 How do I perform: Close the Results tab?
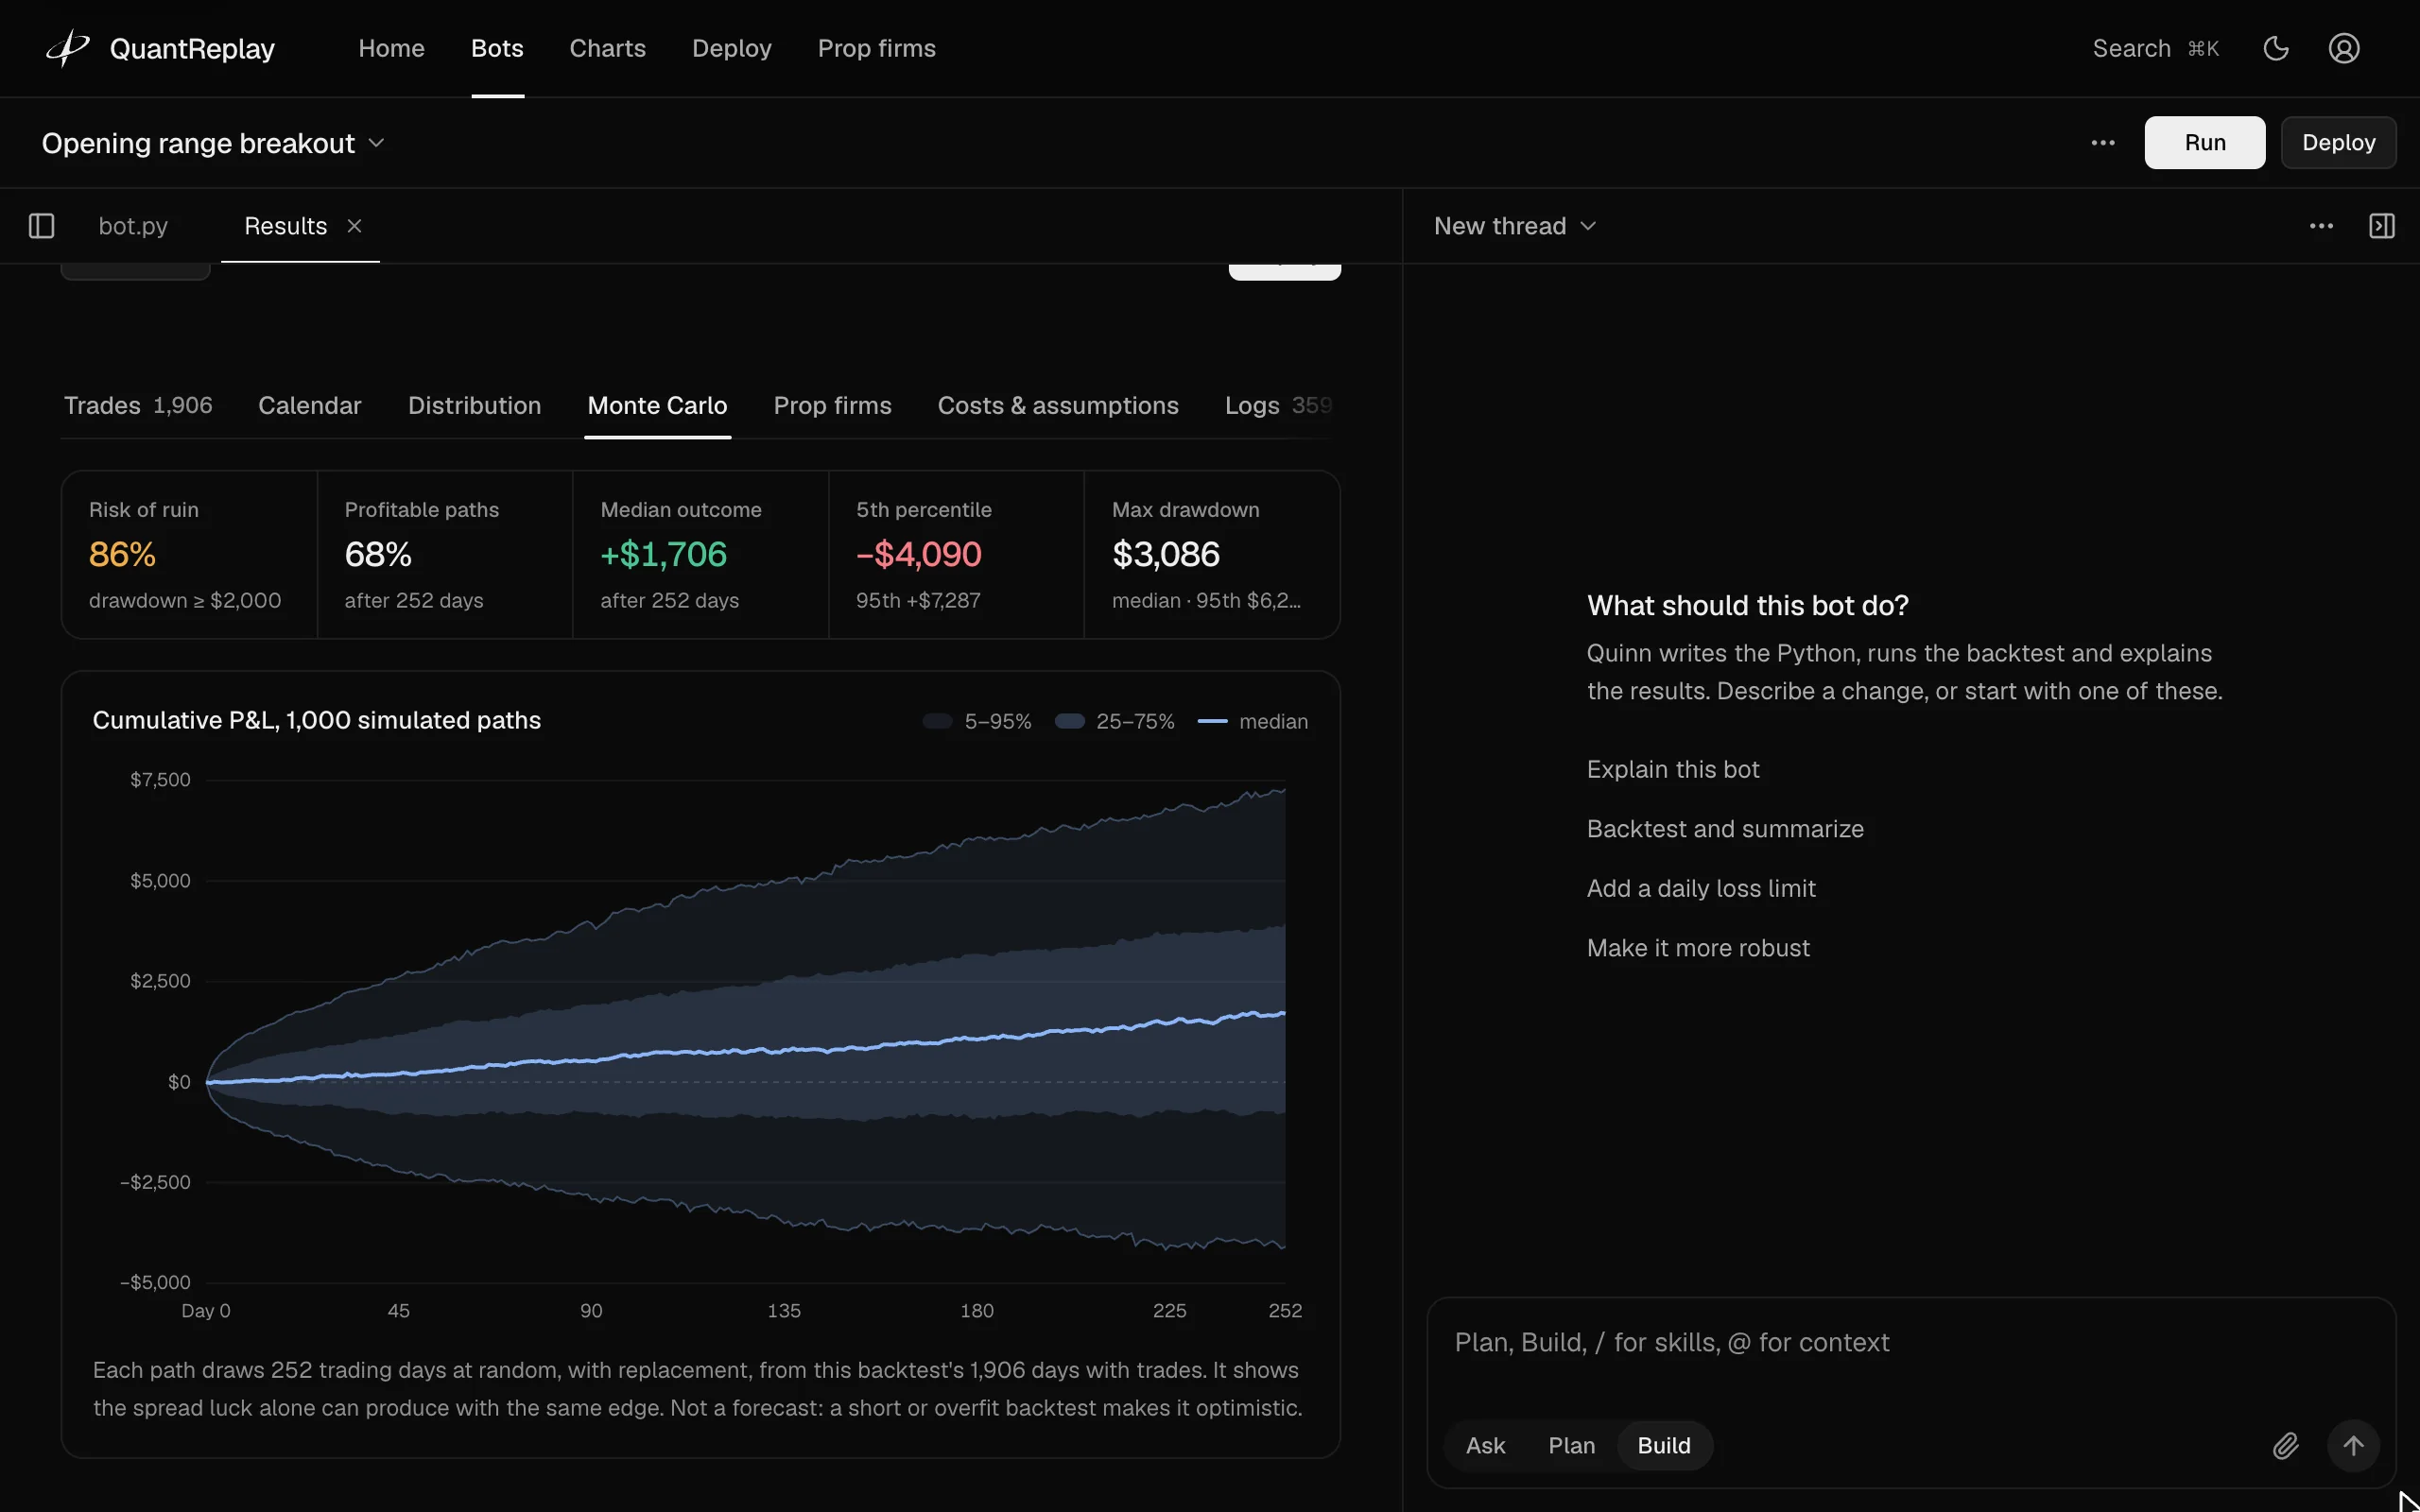point(354,226)
